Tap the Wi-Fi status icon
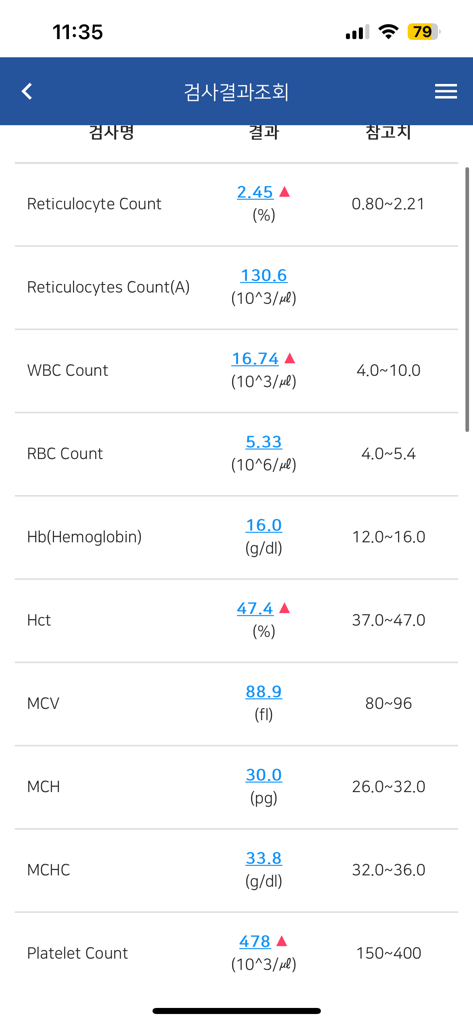The width and height of the screenshot is (473, 1024). tap(389, 31)
